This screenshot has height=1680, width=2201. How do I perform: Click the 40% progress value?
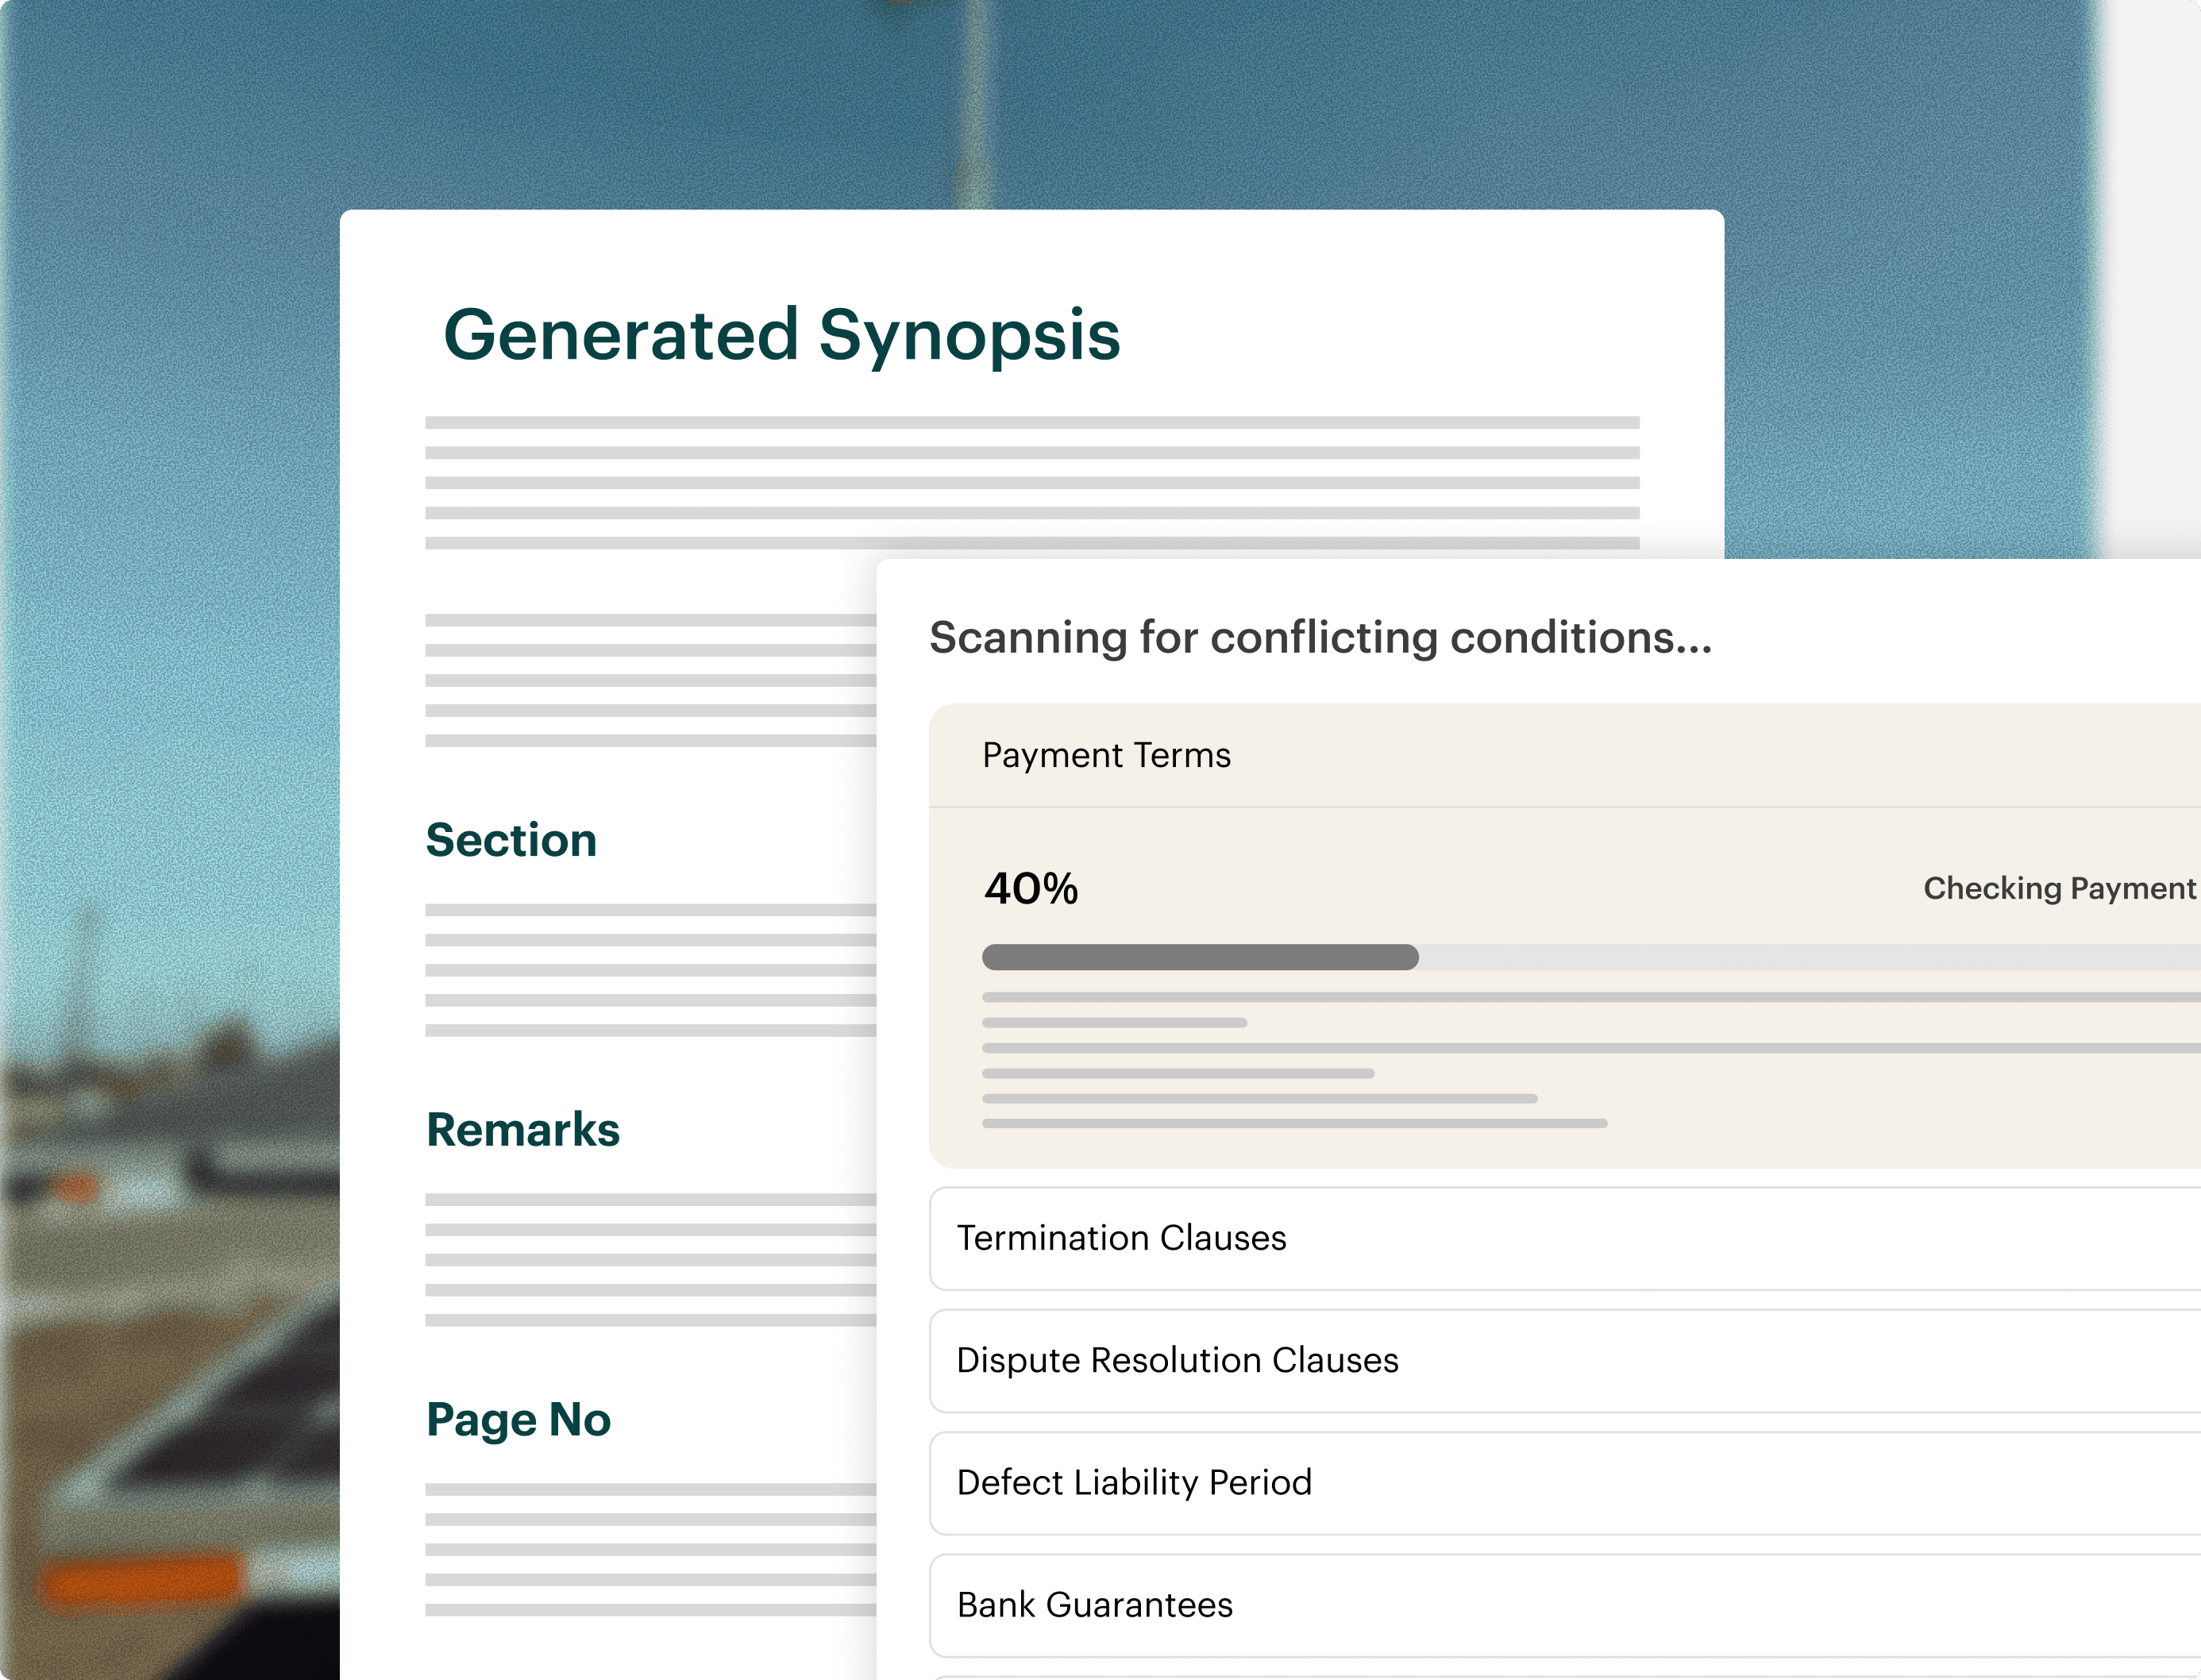point(1031,888)
